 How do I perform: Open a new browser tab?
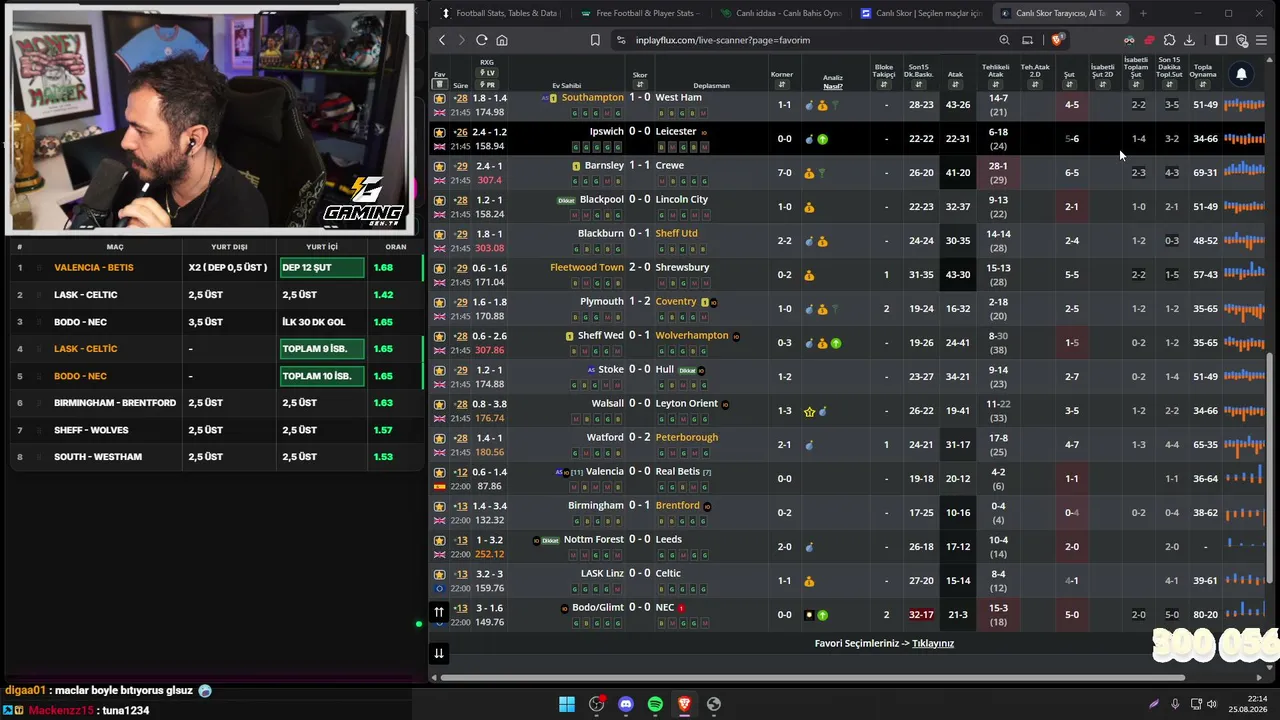(x=1143, y=13)
